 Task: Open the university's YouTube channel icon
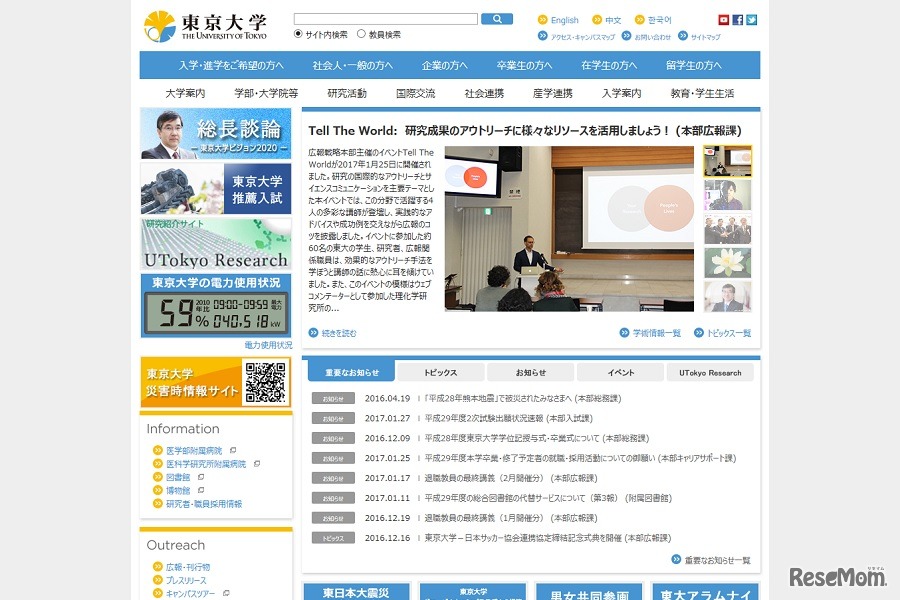[x=723, y=19]
